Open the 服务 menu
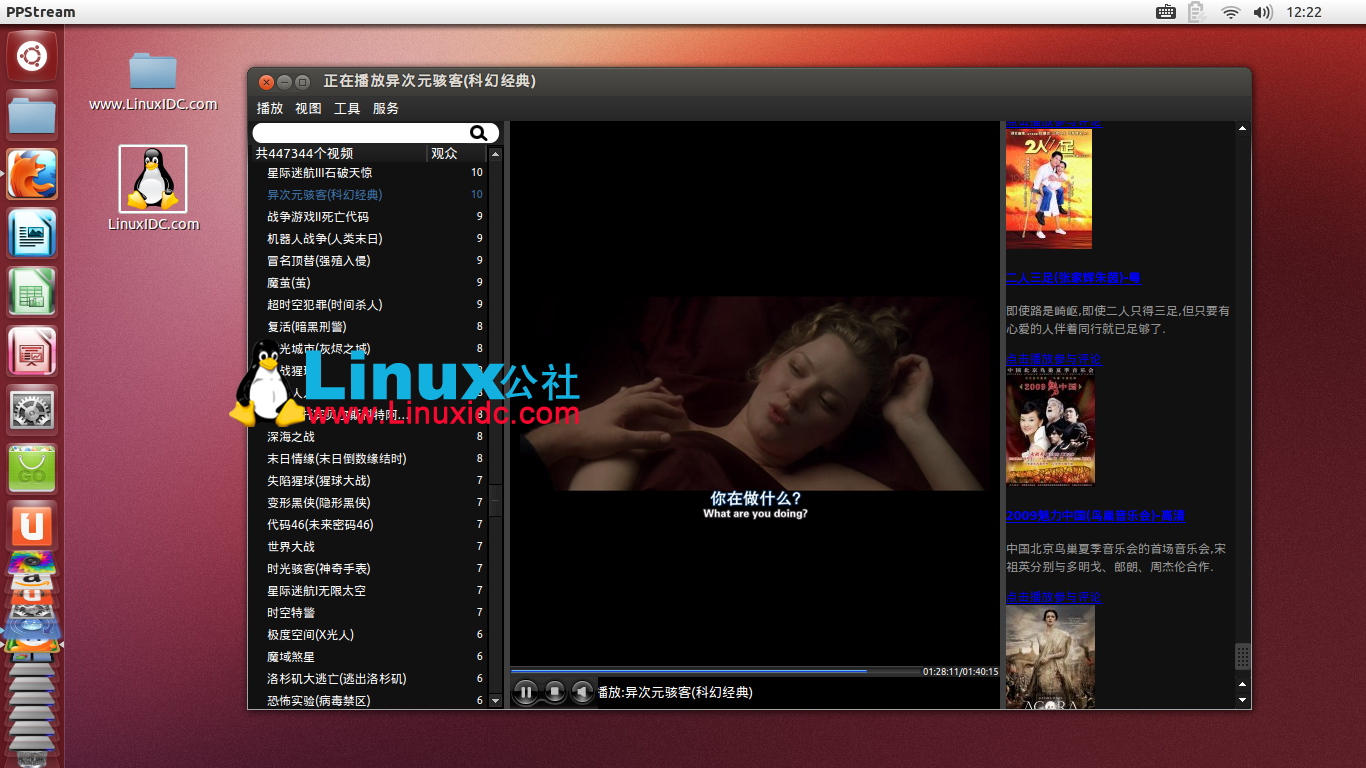Image resolution: width=1366 pixels, height=768 pixels. [x=385, y=108]
